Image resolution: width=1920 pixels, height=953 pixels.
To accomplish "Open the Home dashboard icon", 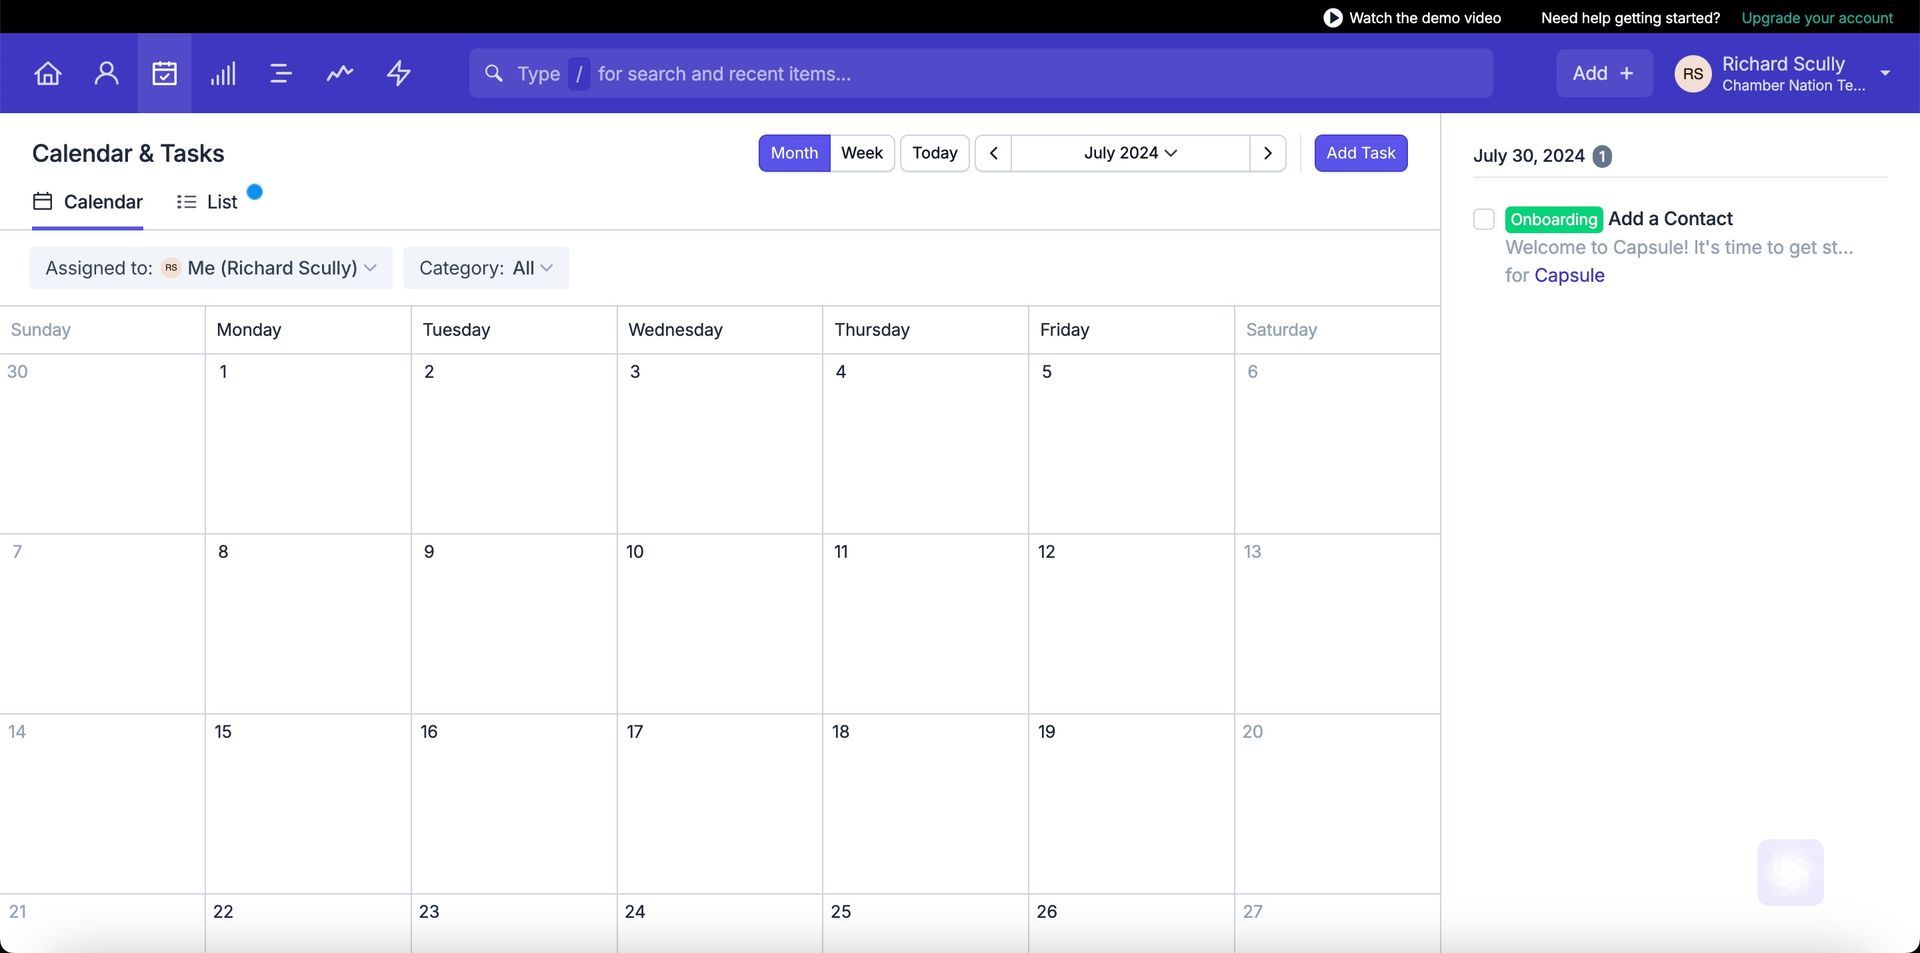I will [x=47, y=73].
